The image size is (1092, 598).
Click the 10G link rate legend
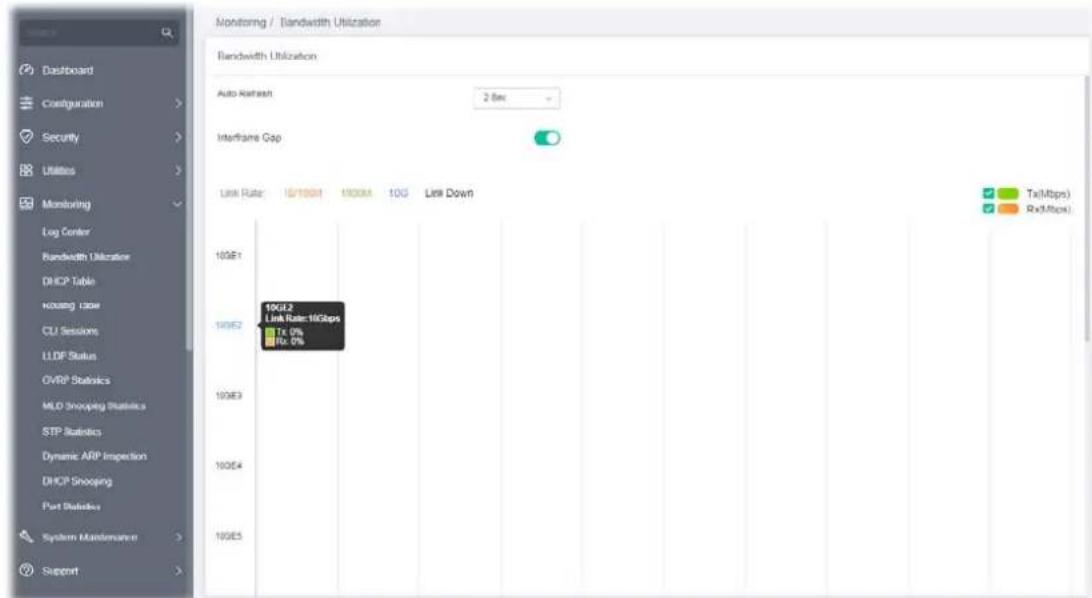[398, 193]
